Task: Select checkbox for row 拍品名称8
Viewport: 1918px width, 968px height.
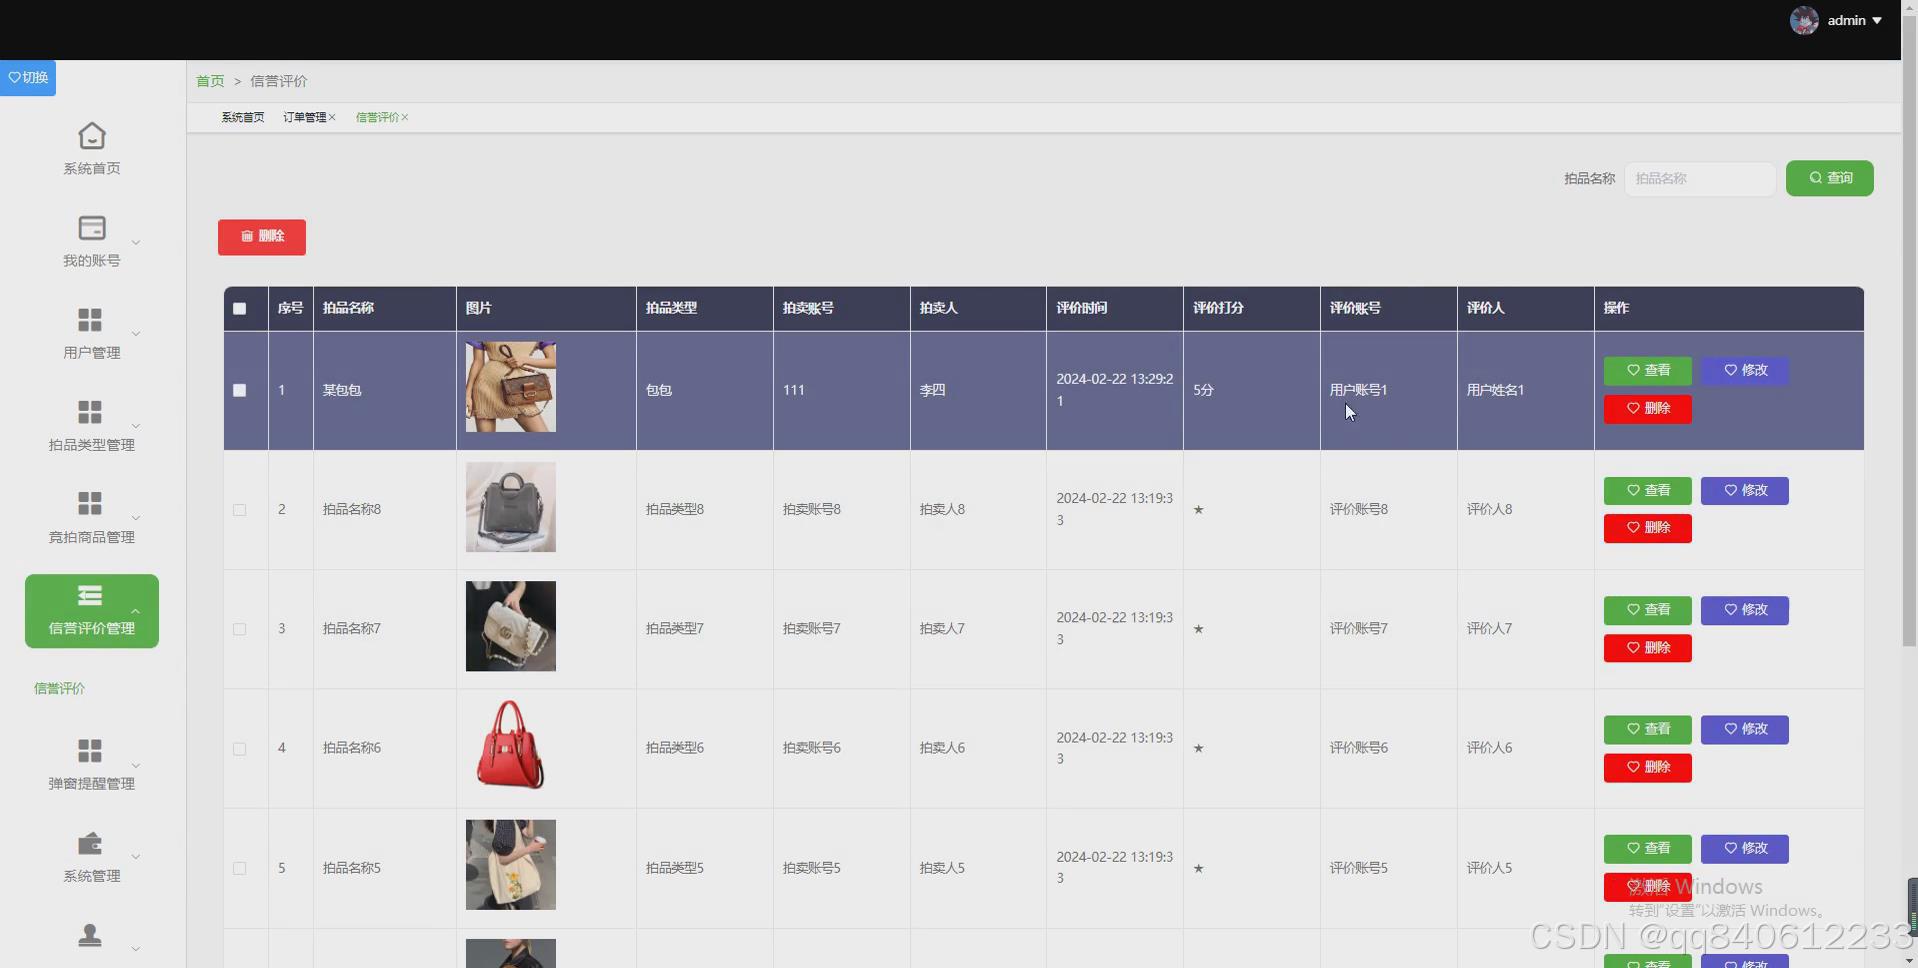Action: (x=239, y=510)
